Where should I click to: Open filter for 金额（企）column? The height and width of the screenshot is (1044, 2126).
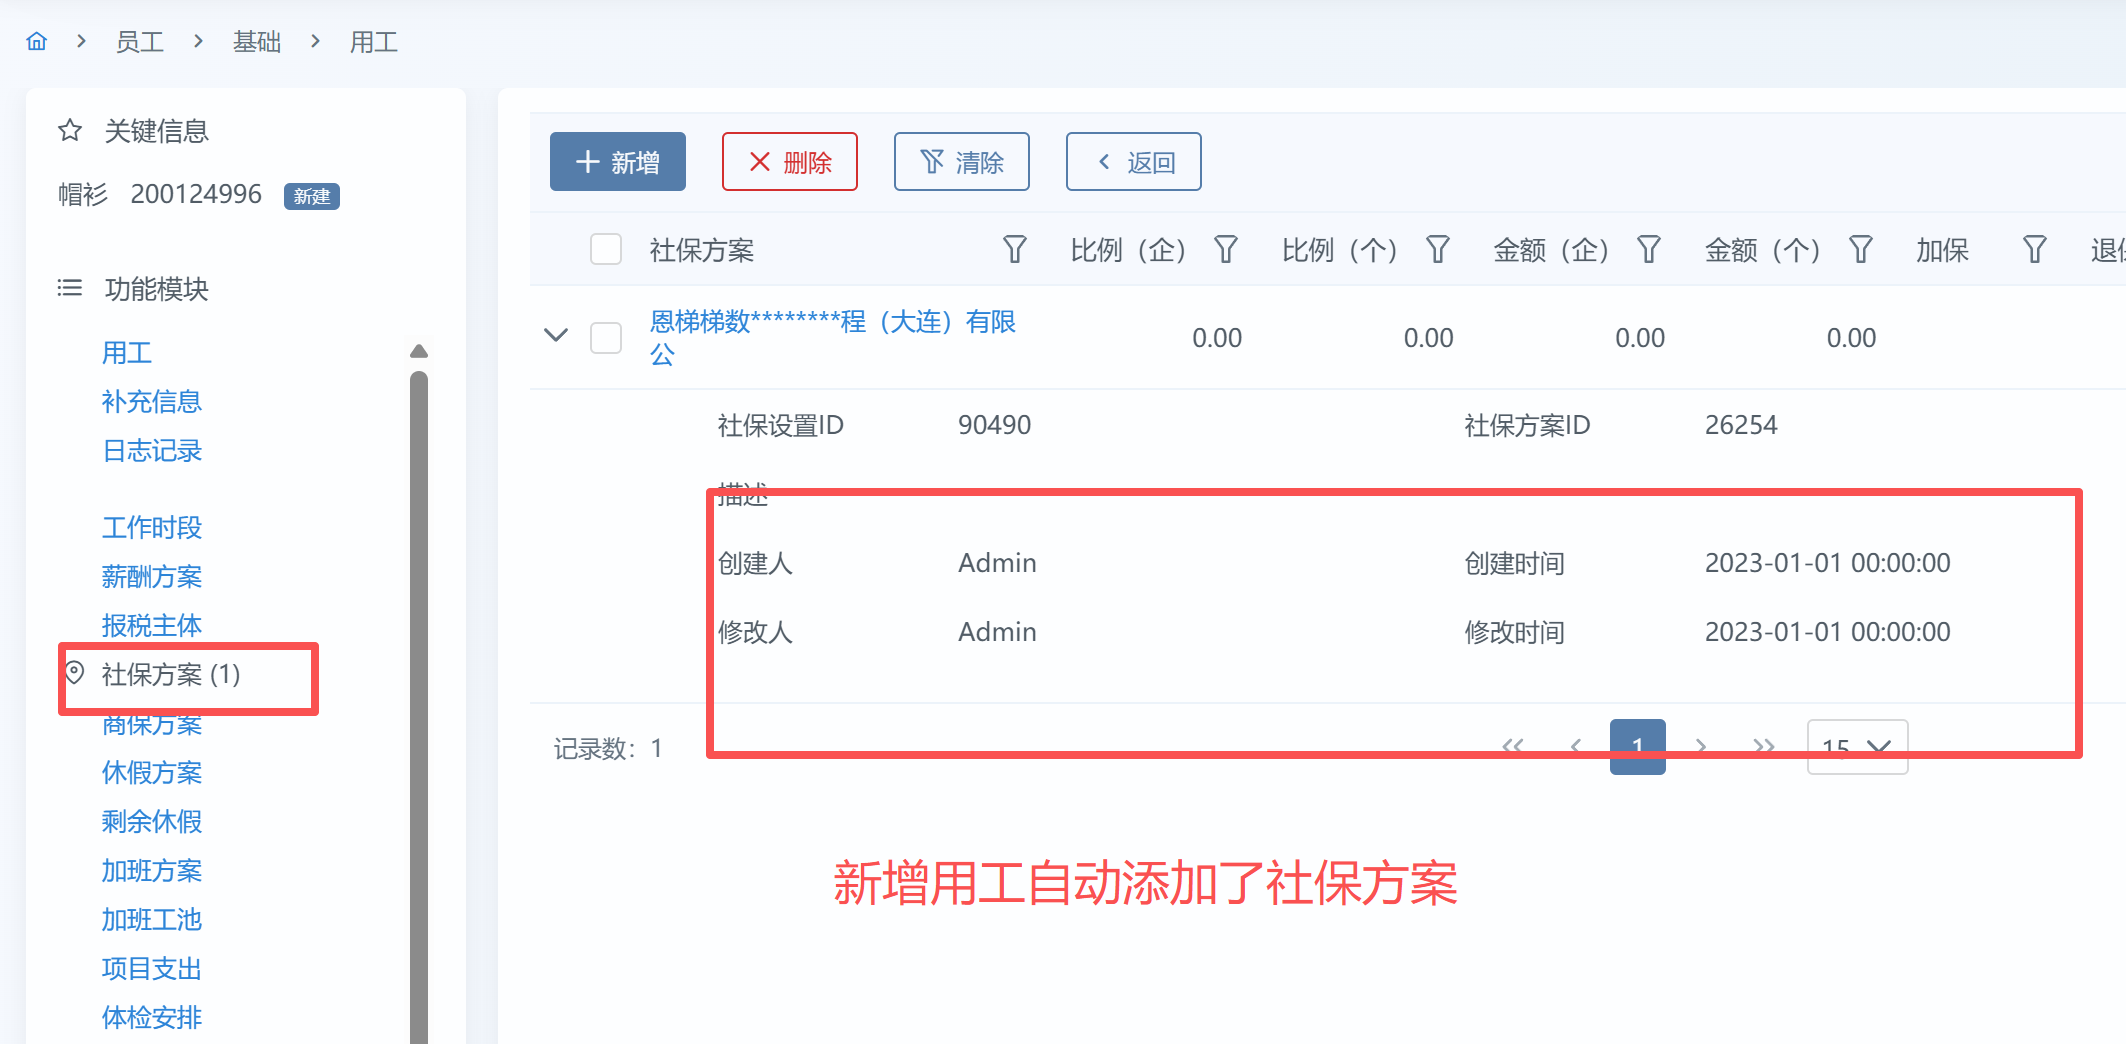tap(1649, 249)
